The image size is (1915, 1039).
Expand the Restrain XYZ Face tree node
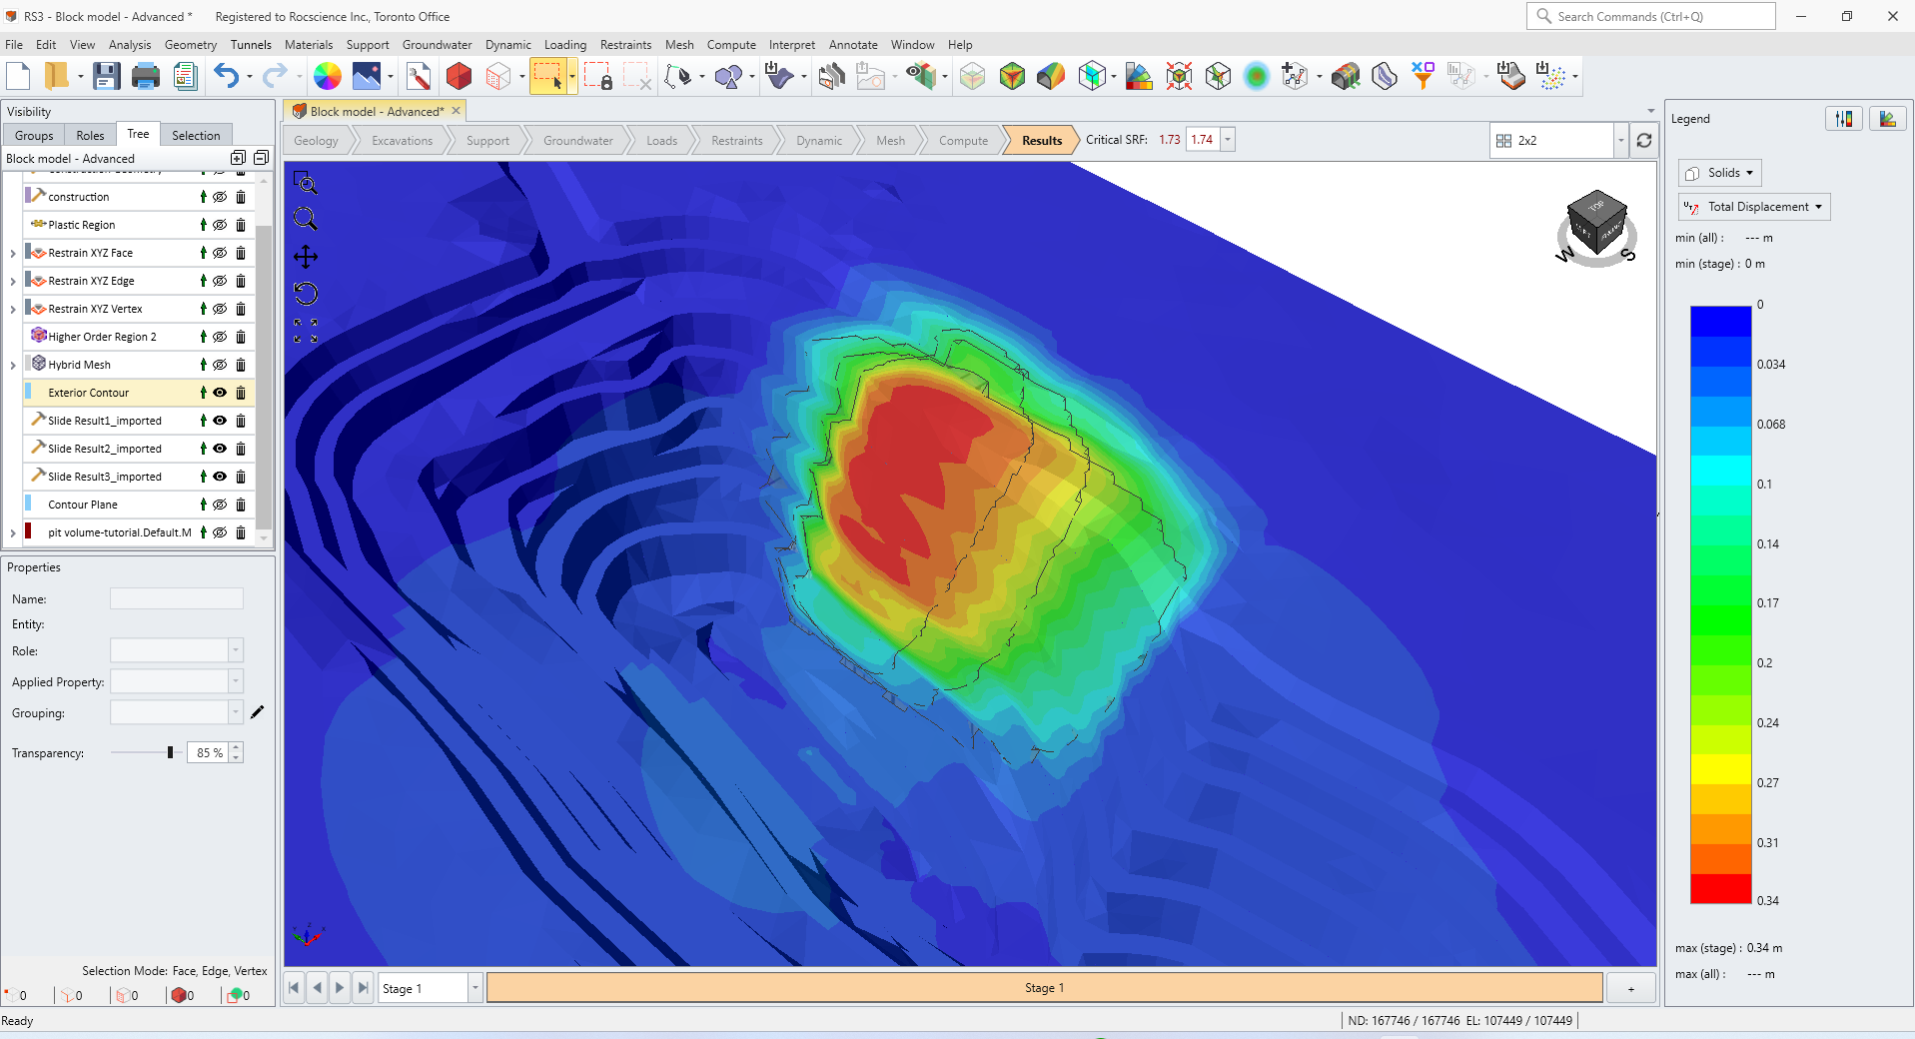tap(13, 254)
